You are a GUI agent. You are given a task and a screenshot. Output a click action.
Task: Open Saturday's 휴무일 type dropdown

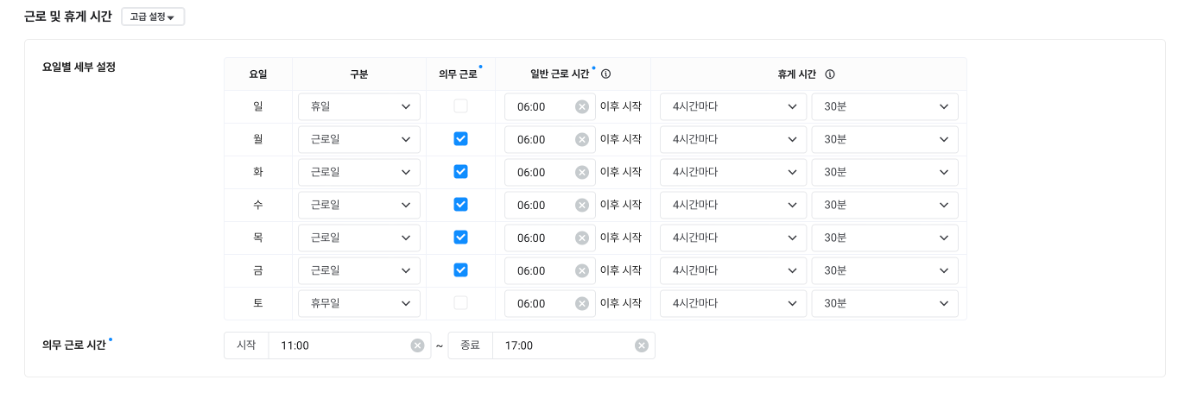point(359,303)
